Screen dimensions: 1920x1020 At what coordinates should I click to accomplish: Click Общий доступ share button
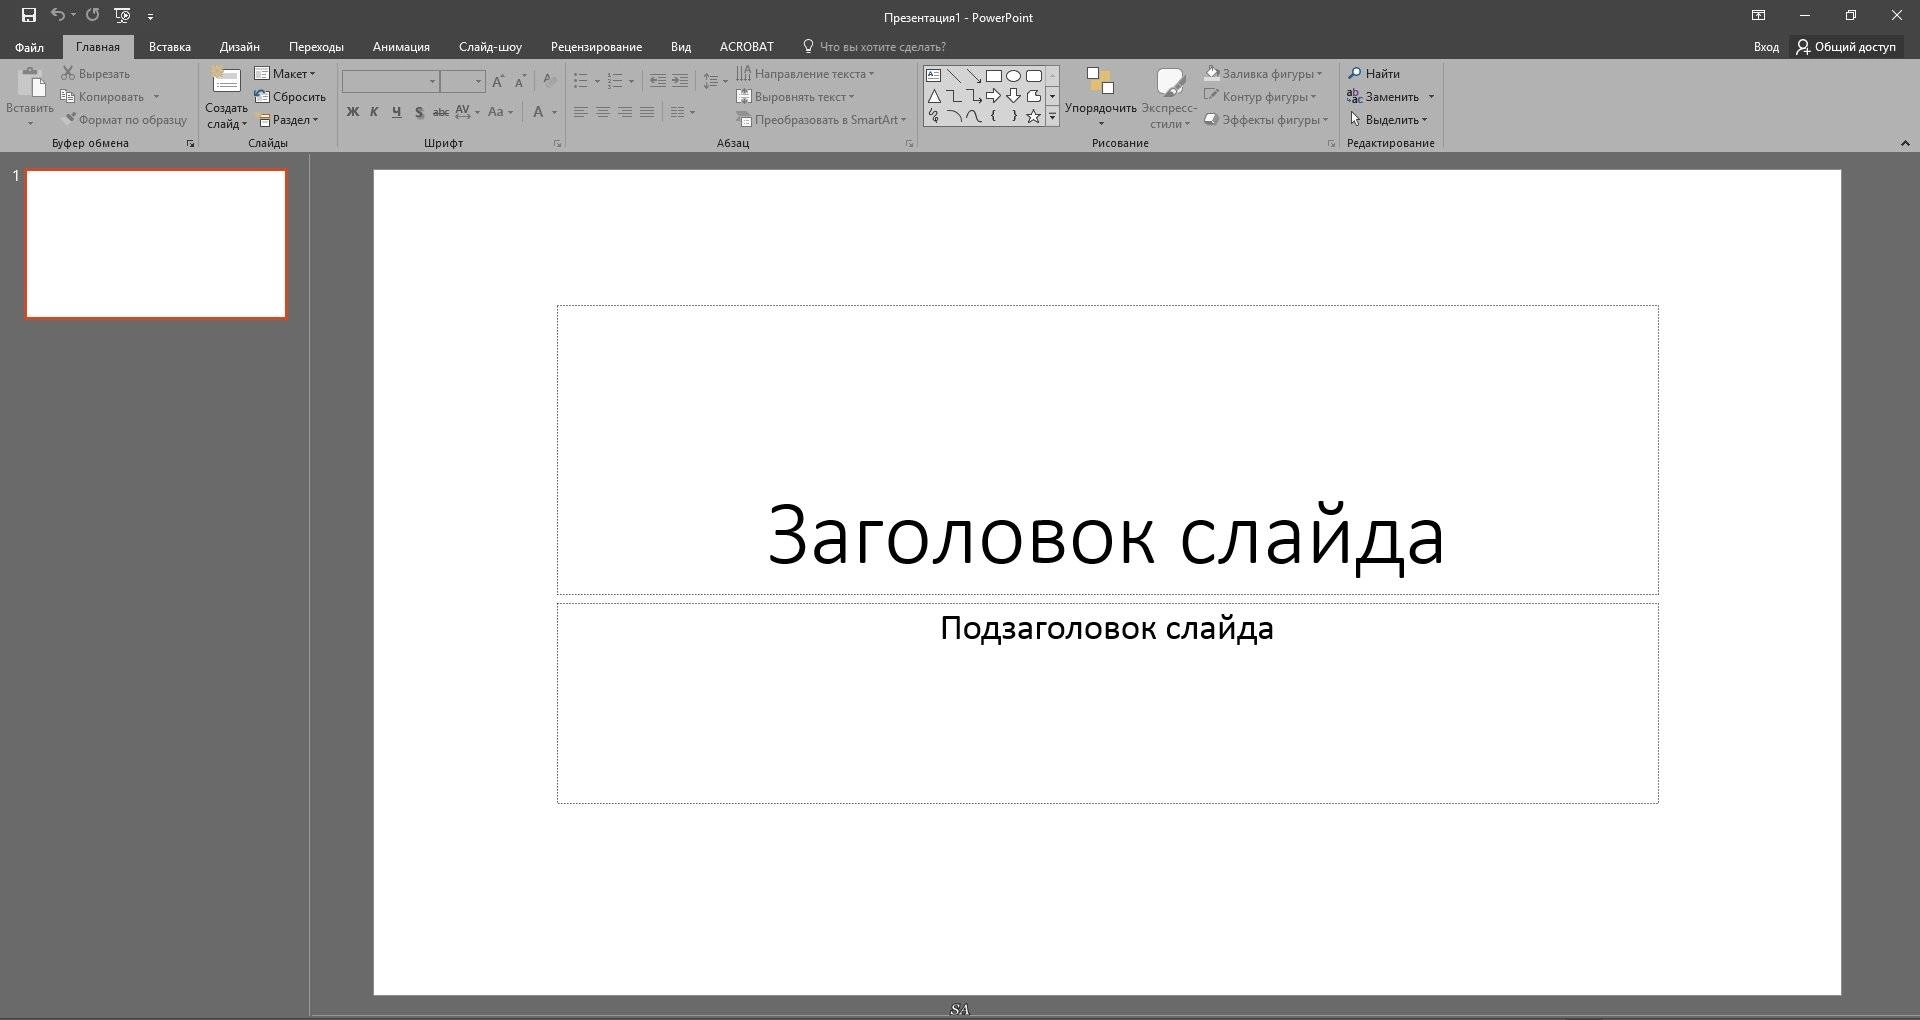pyautogui.click(x=1846, y=47)
